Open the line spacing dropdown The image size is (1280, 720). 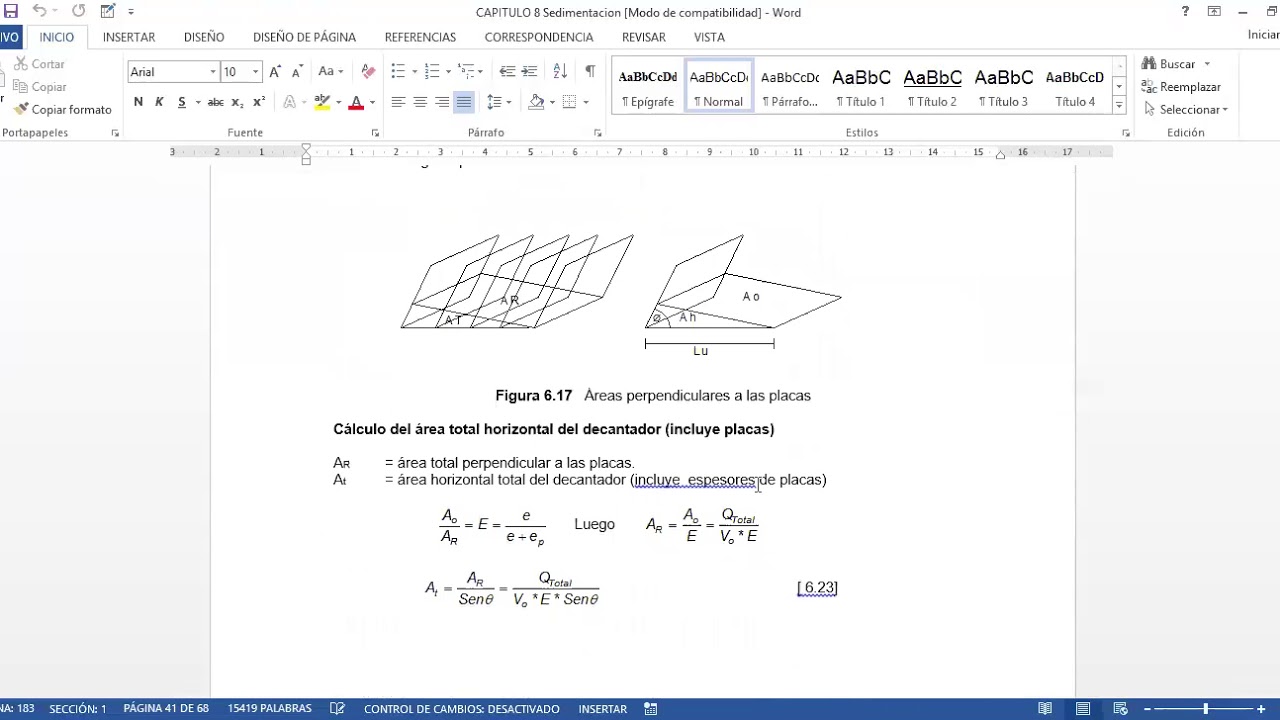pyautogui.click(x=498, y=102)
